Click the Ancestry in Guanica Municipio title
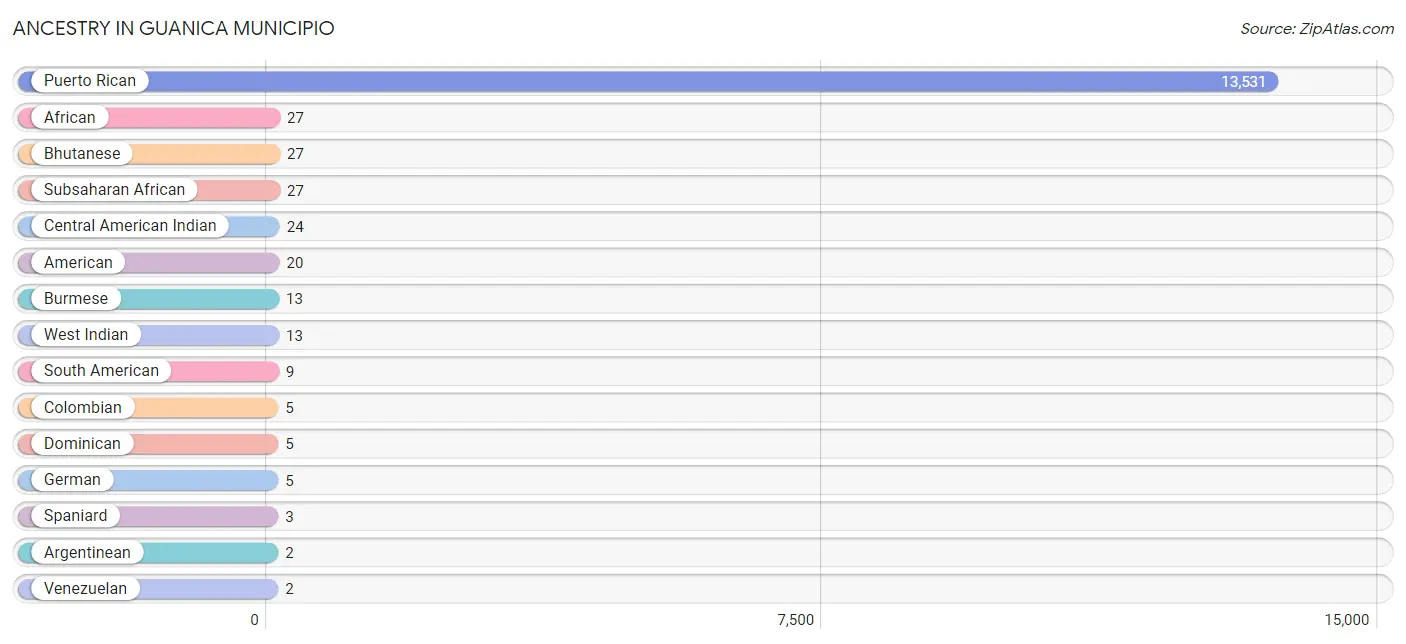Image resolution: width=1406 pixels, height=644 pixels. (174, 28)
